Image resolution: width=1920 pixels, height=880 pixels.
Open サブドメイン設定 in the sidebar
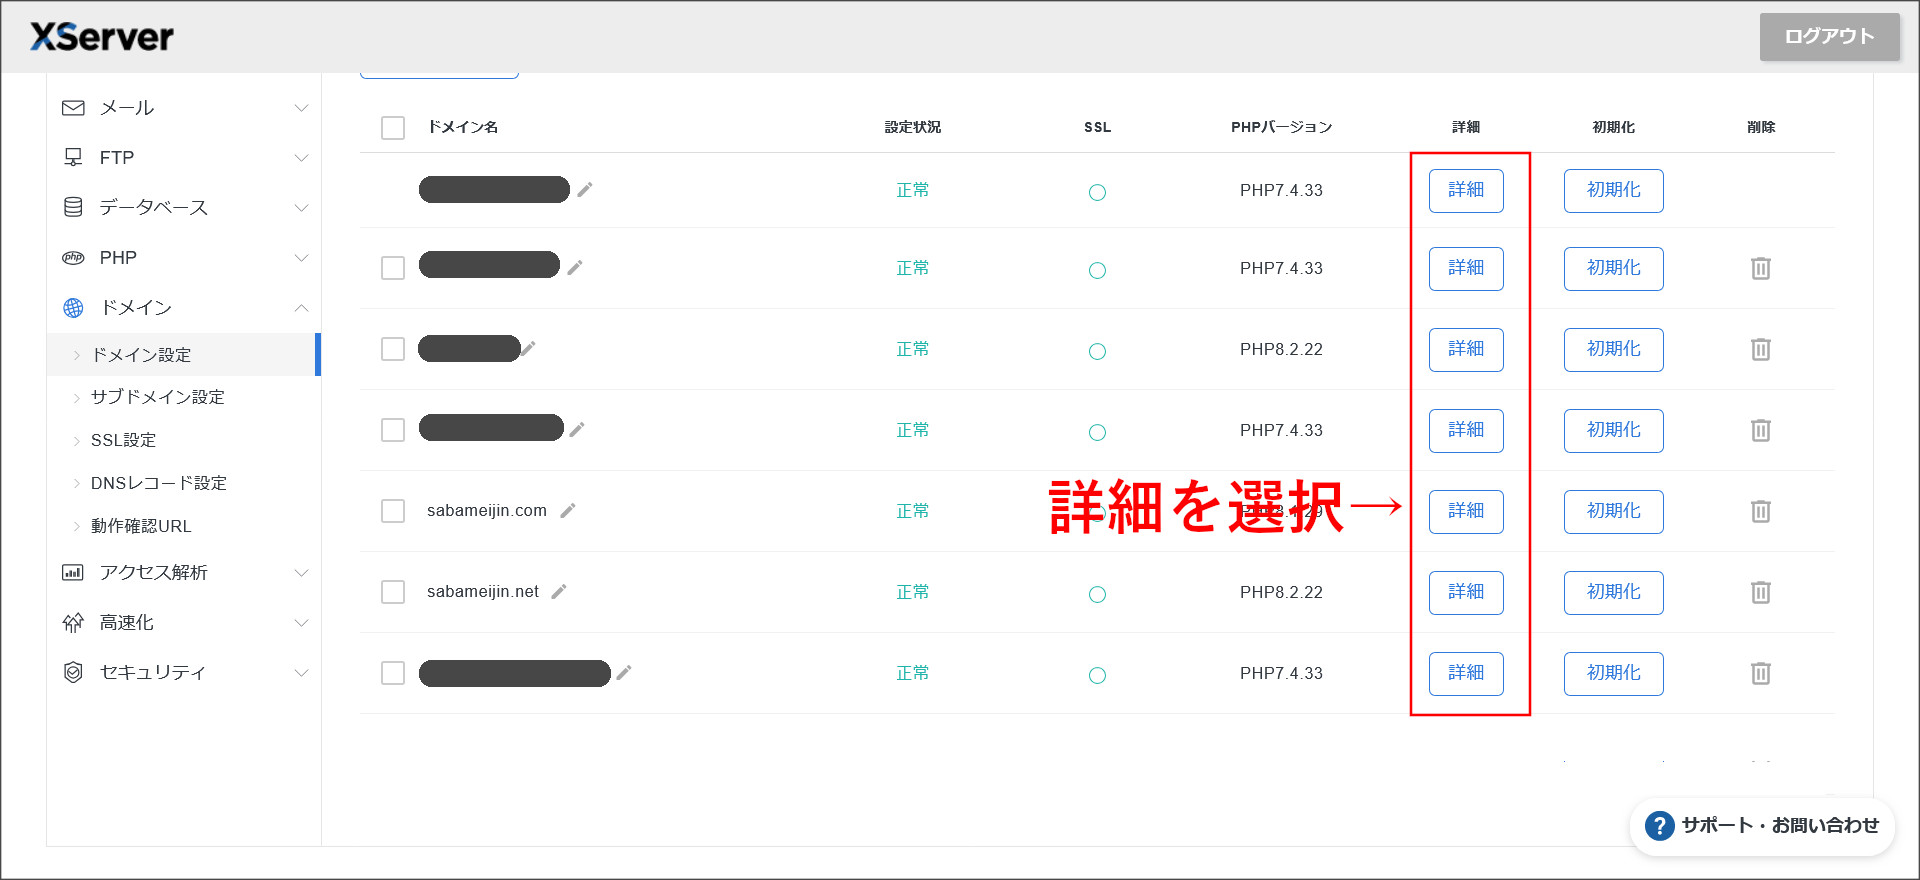[157, 397]
